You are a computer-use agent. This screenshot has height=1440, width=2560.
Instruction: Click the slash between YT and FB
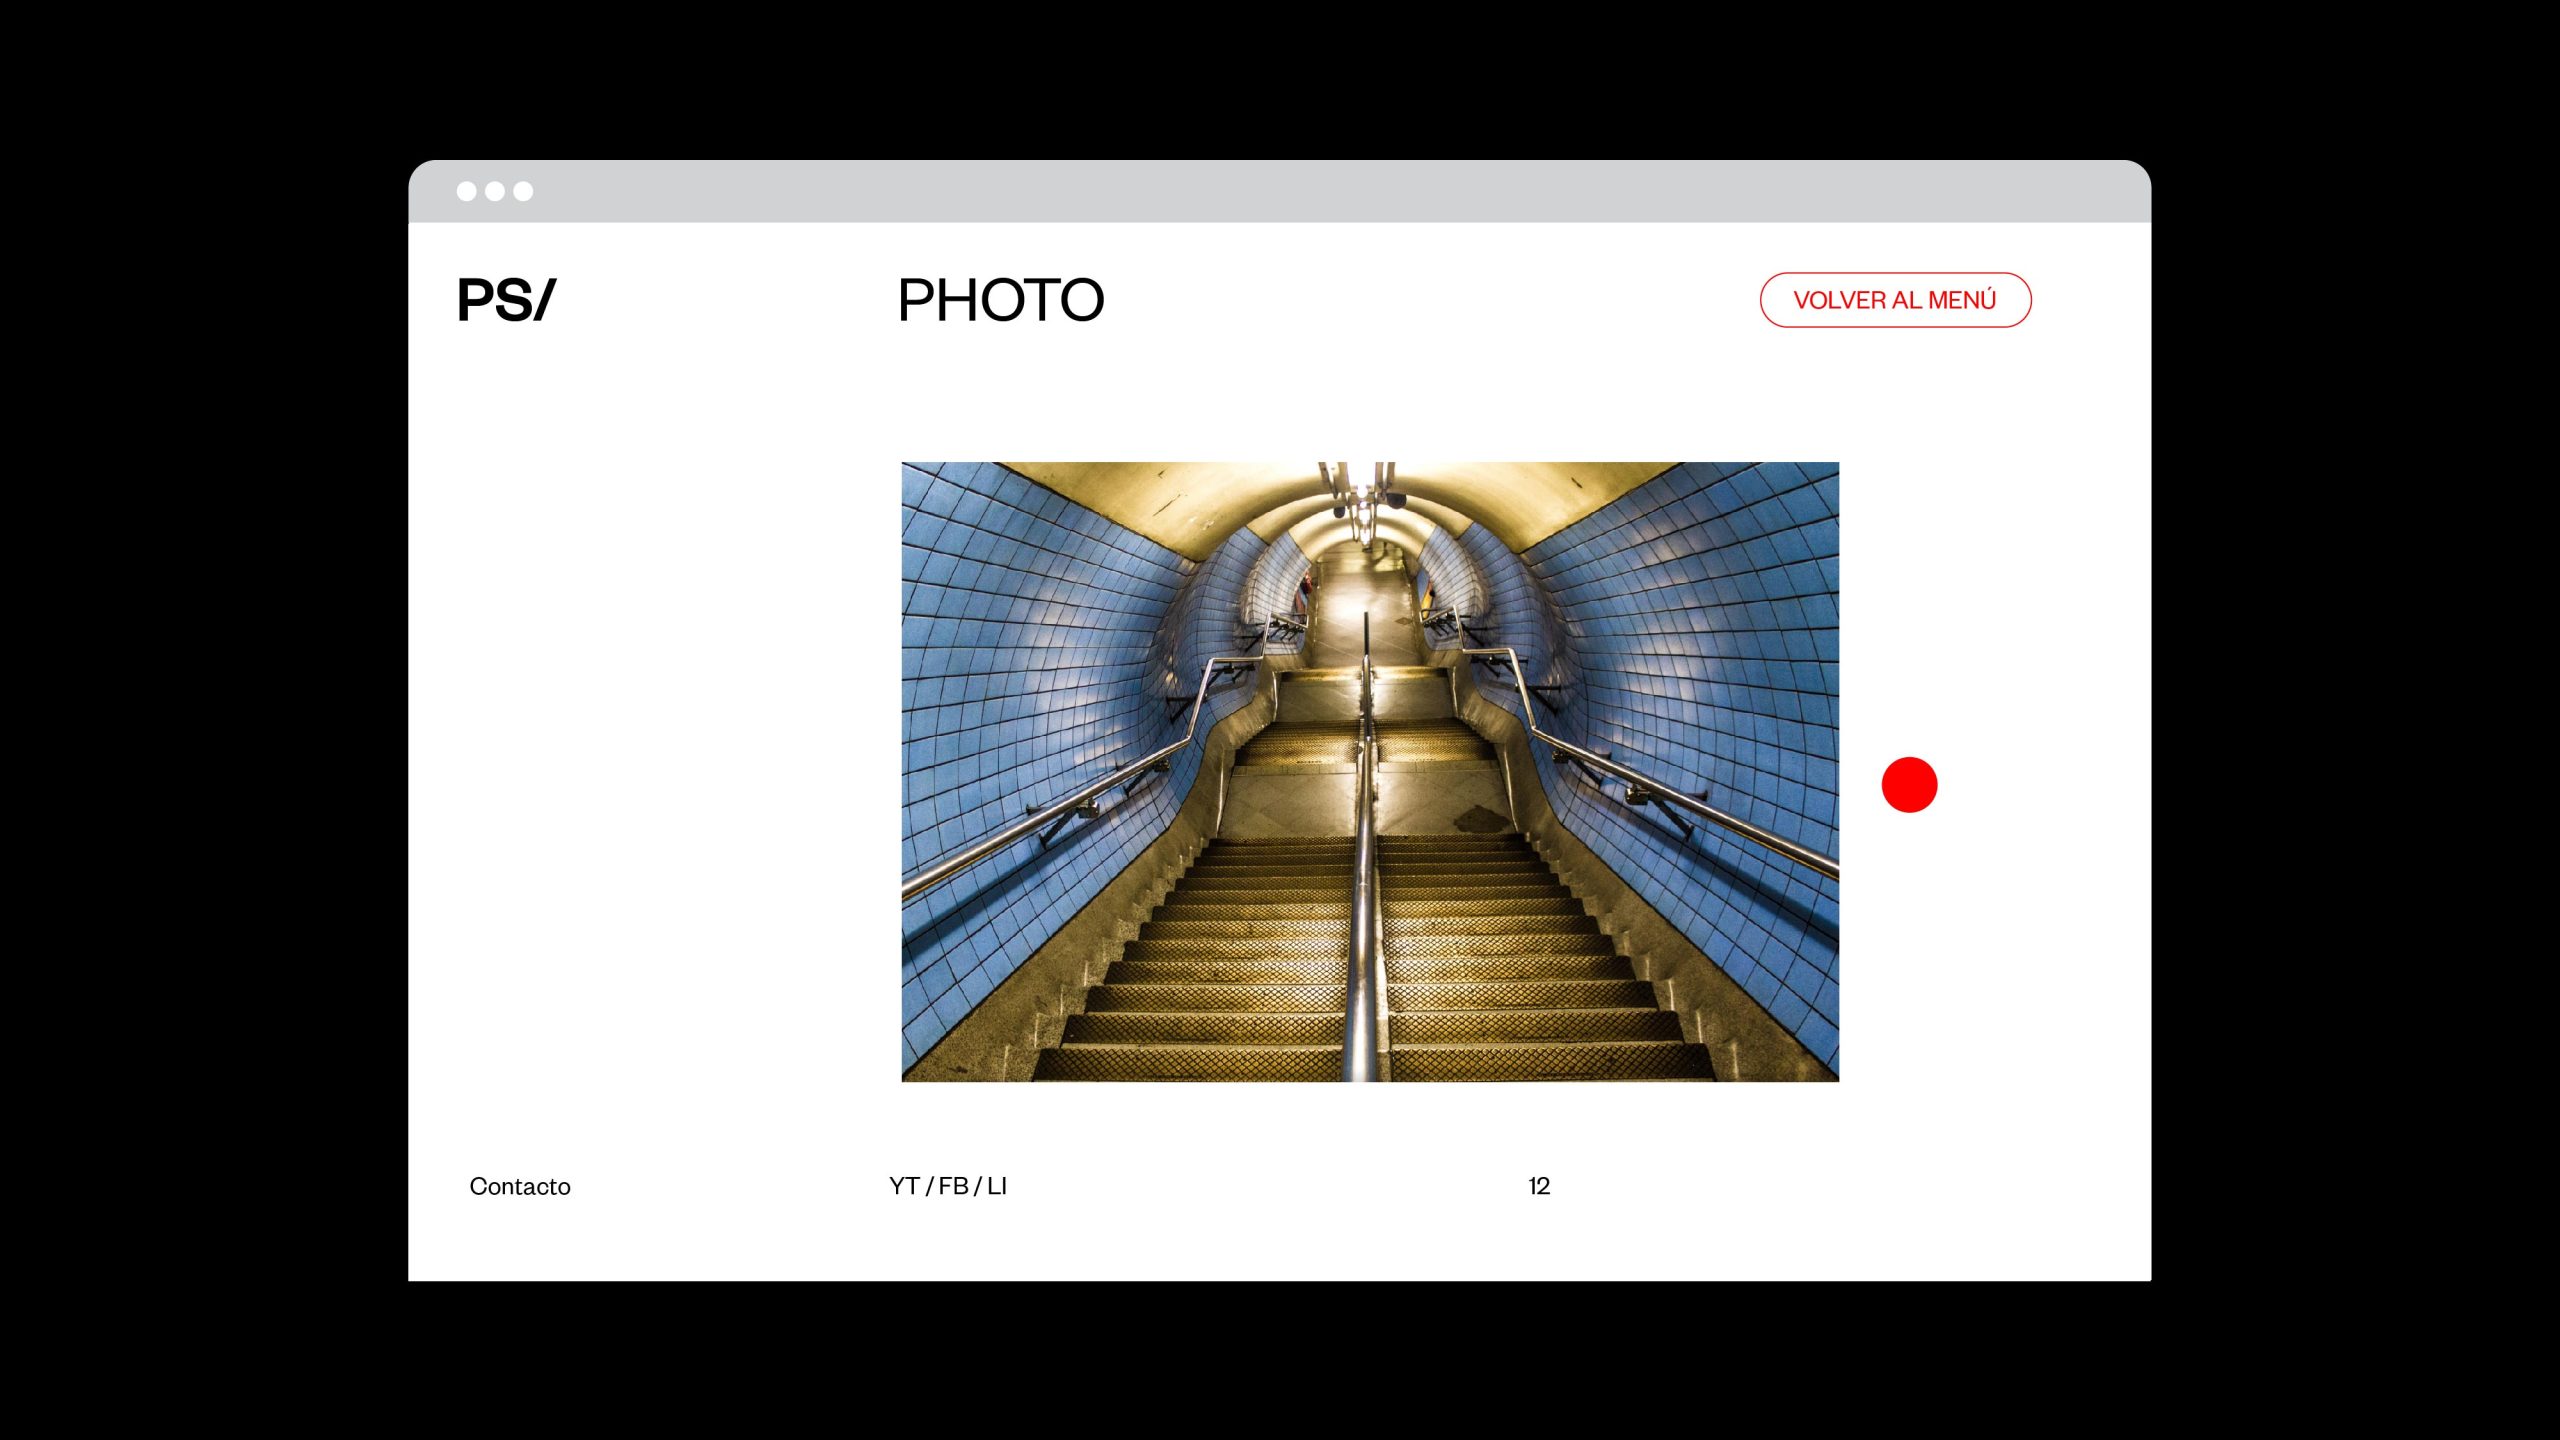click(930, 1186)
